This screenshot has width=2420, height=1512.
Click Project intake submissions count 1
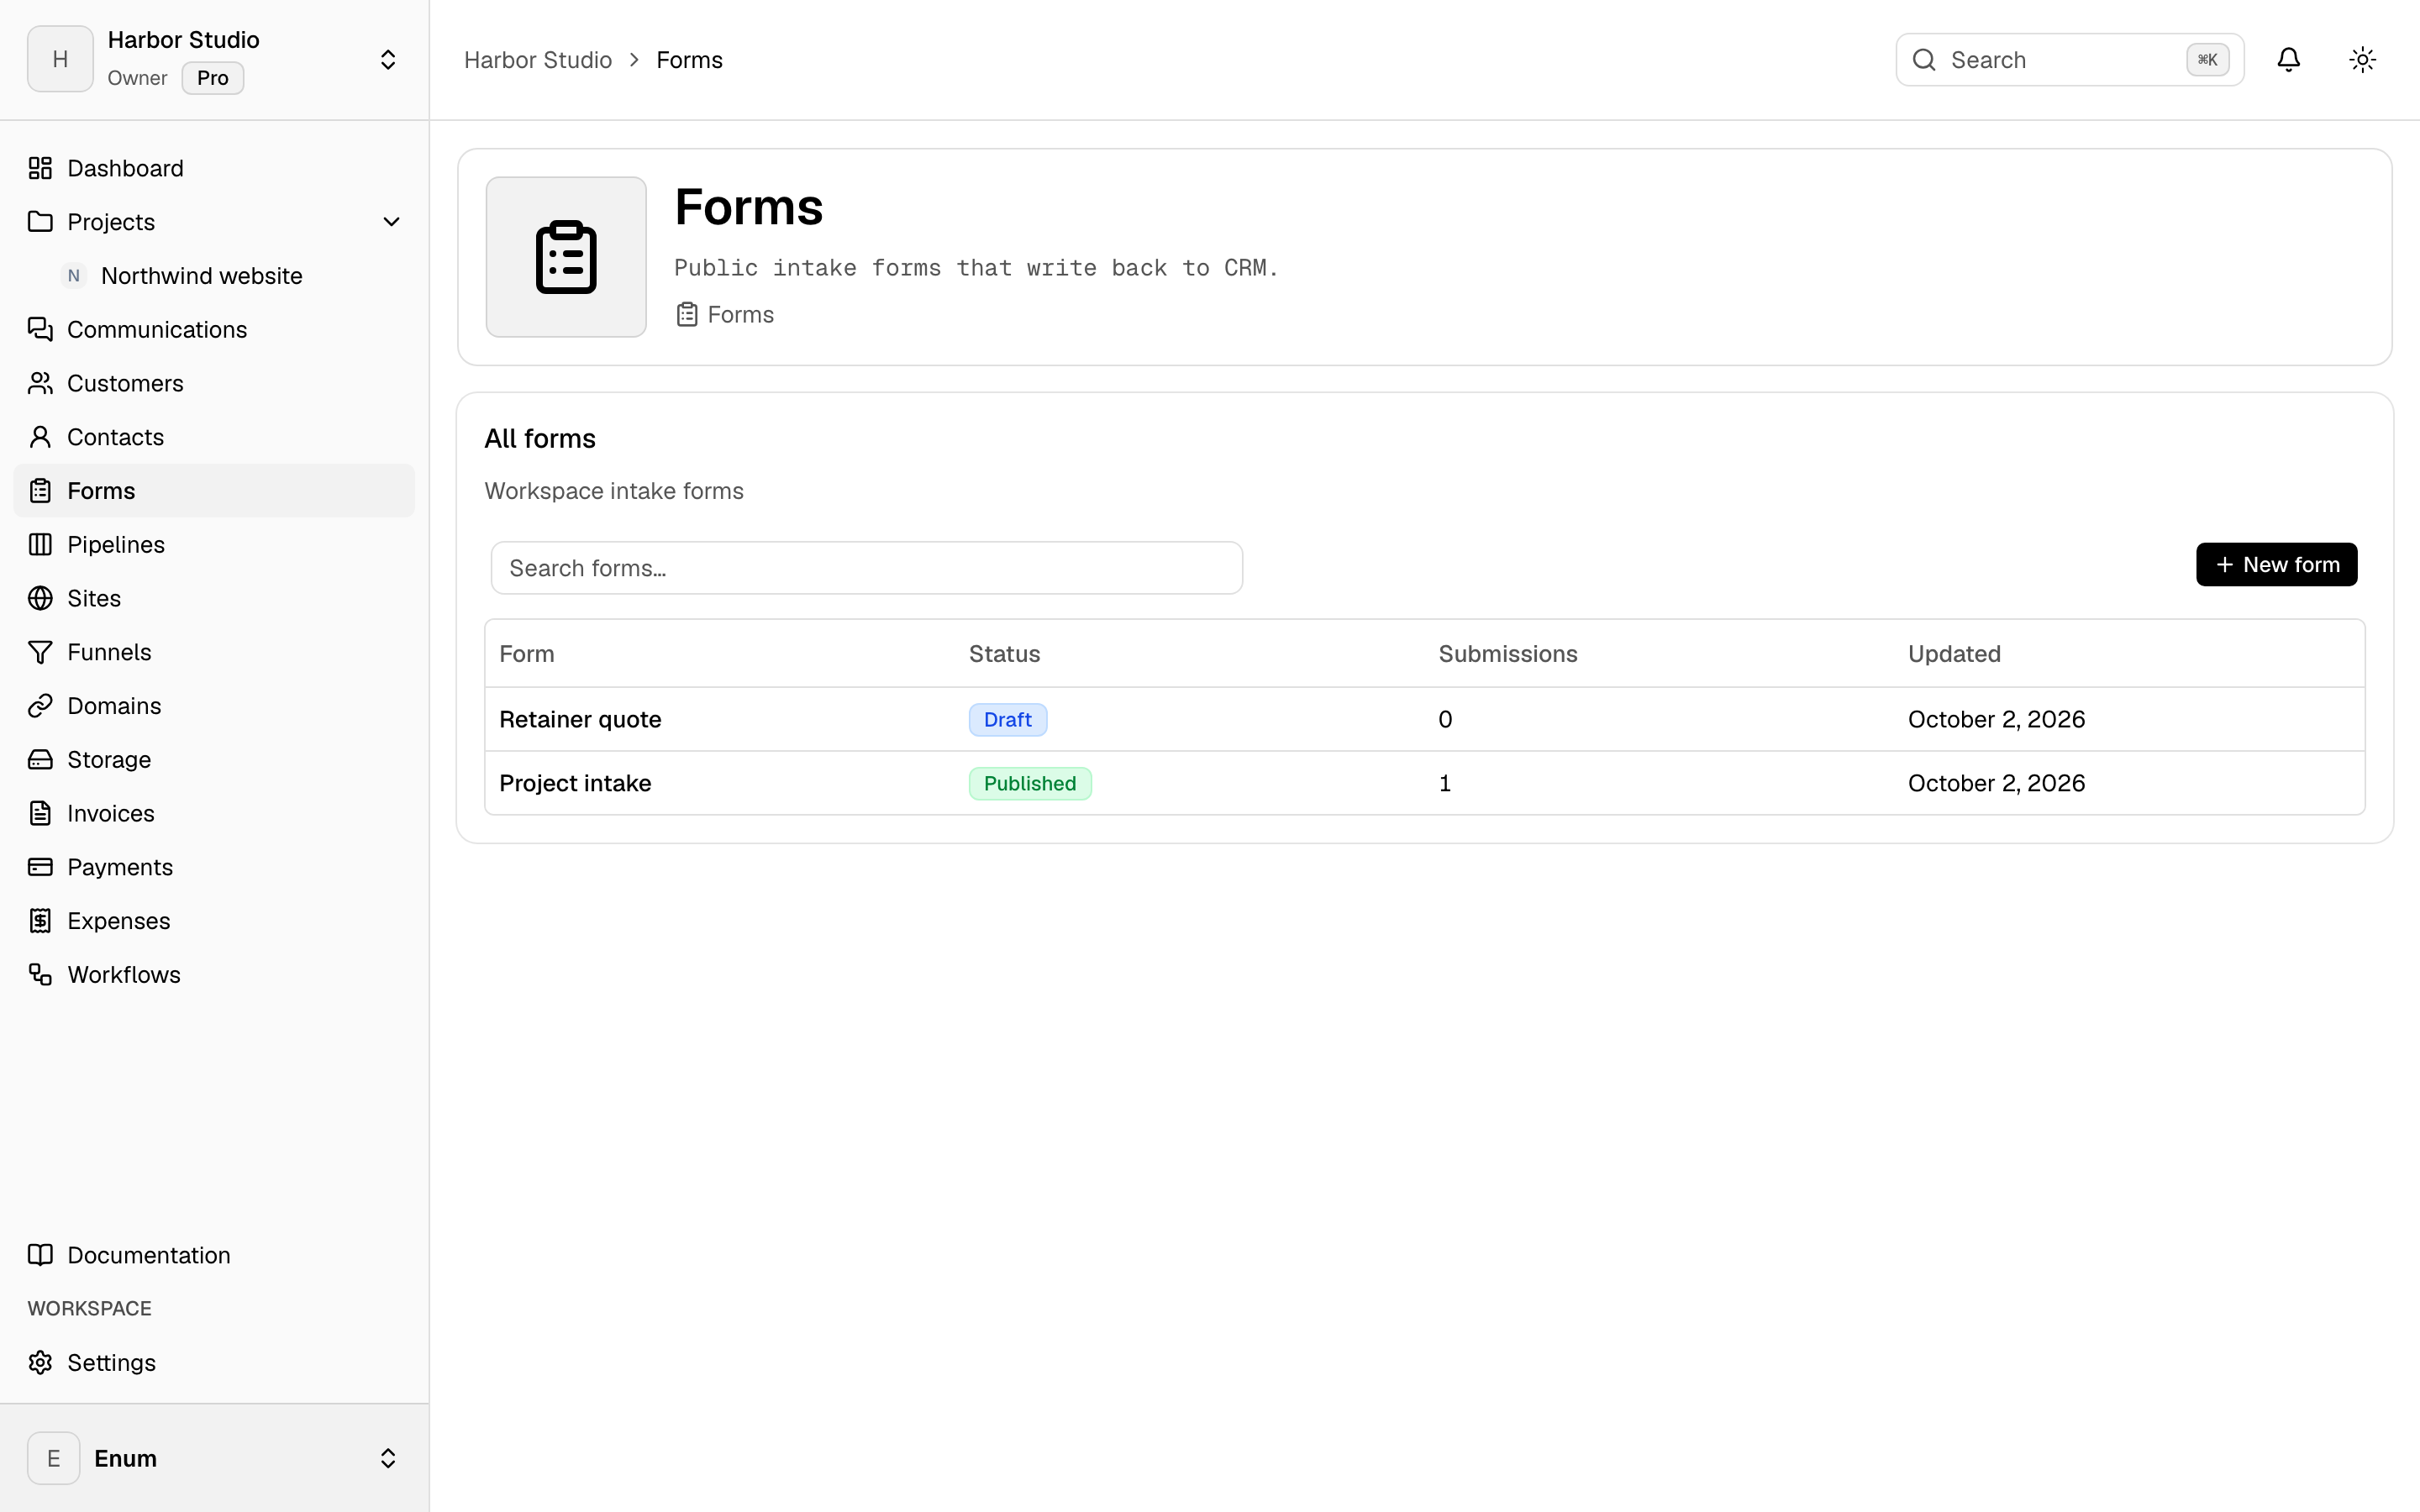pyautogui.click(x=1444, y=783)
